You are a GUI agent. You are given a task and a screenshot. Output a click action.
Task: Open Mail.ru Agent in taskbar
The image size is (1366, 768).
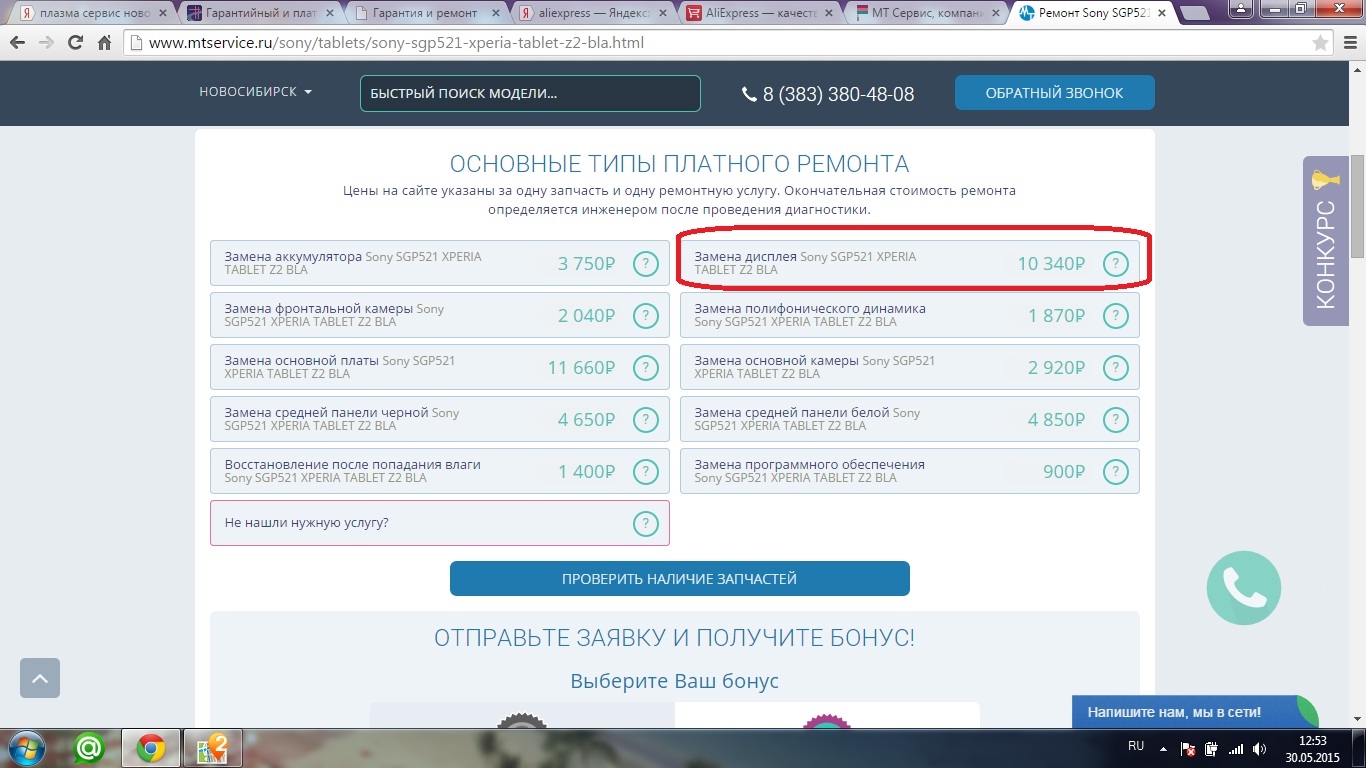[x=90, y=748]
